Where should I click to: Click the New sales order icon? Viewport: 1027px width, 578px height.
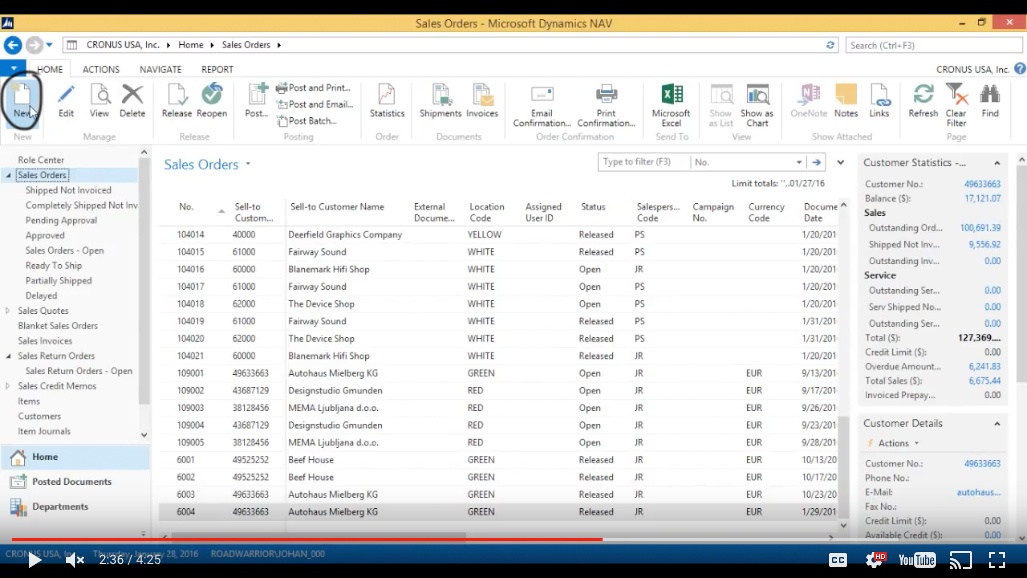[22, 100]
